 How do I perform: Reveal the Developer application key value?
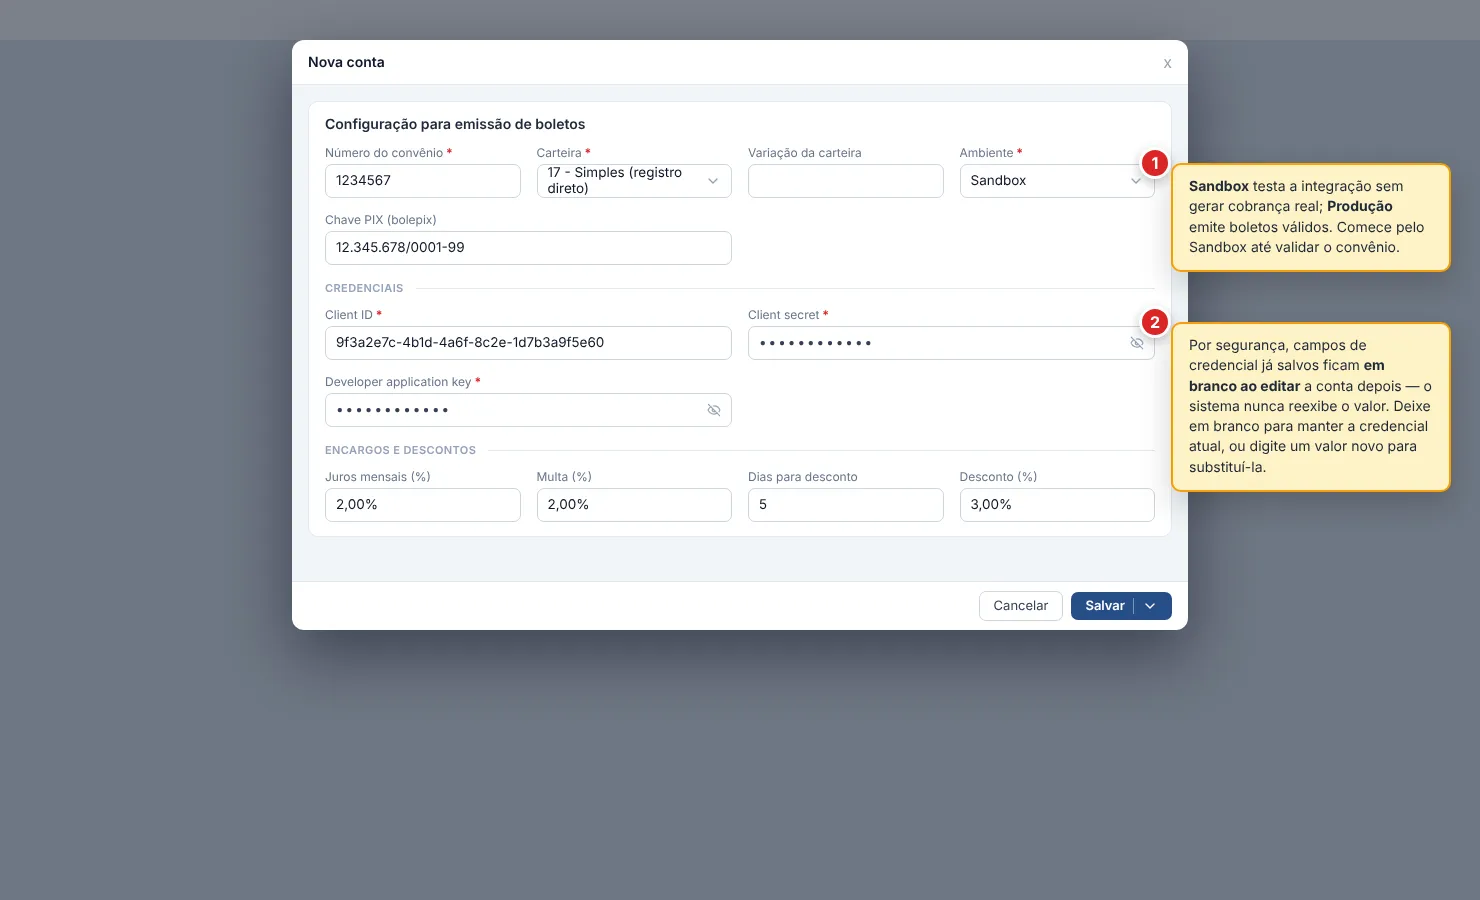[x=714, y=410]
